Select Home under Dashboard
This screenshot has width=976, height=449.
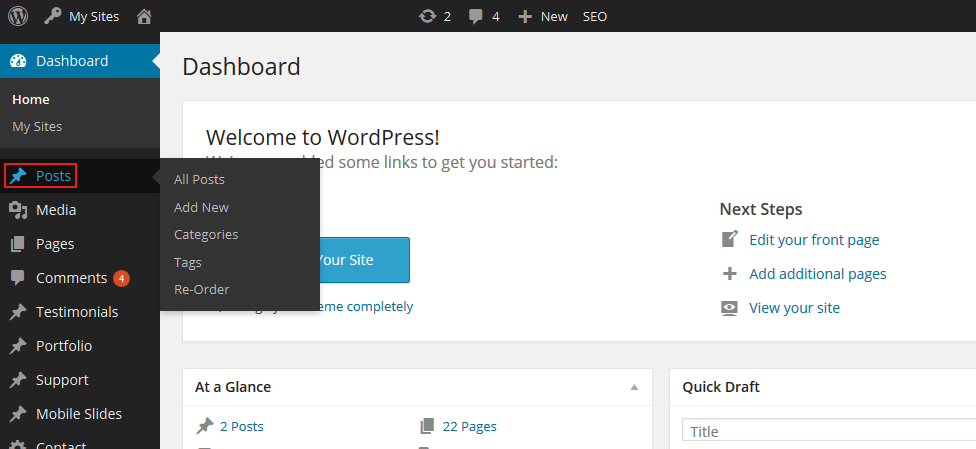(31, 100)
